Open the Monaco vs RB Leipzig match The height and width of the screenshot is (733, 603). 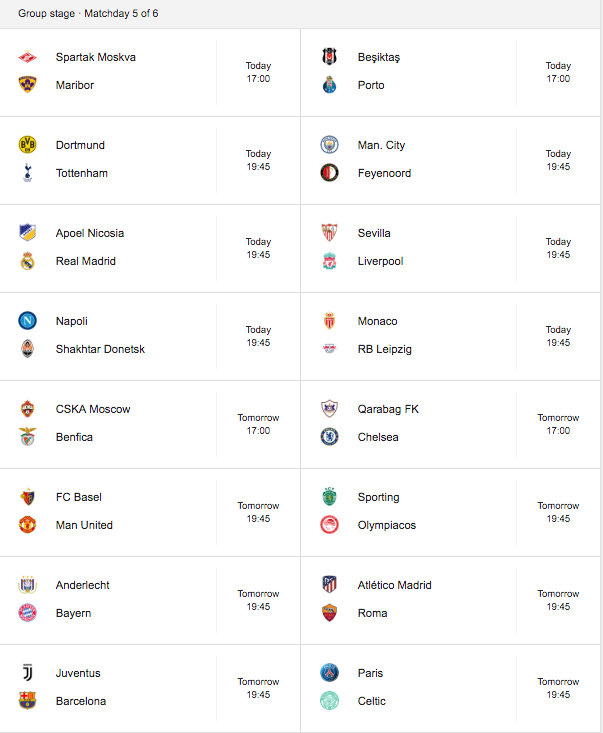[x=451, y=337]
